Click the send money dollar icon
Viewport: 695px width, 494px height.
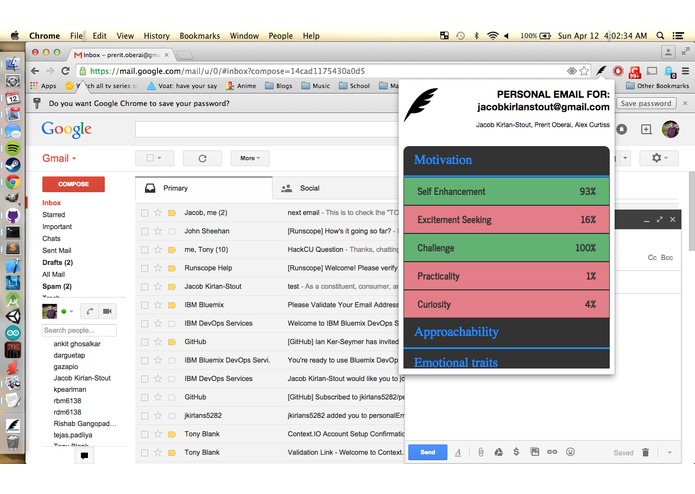(x=516, y=452)
